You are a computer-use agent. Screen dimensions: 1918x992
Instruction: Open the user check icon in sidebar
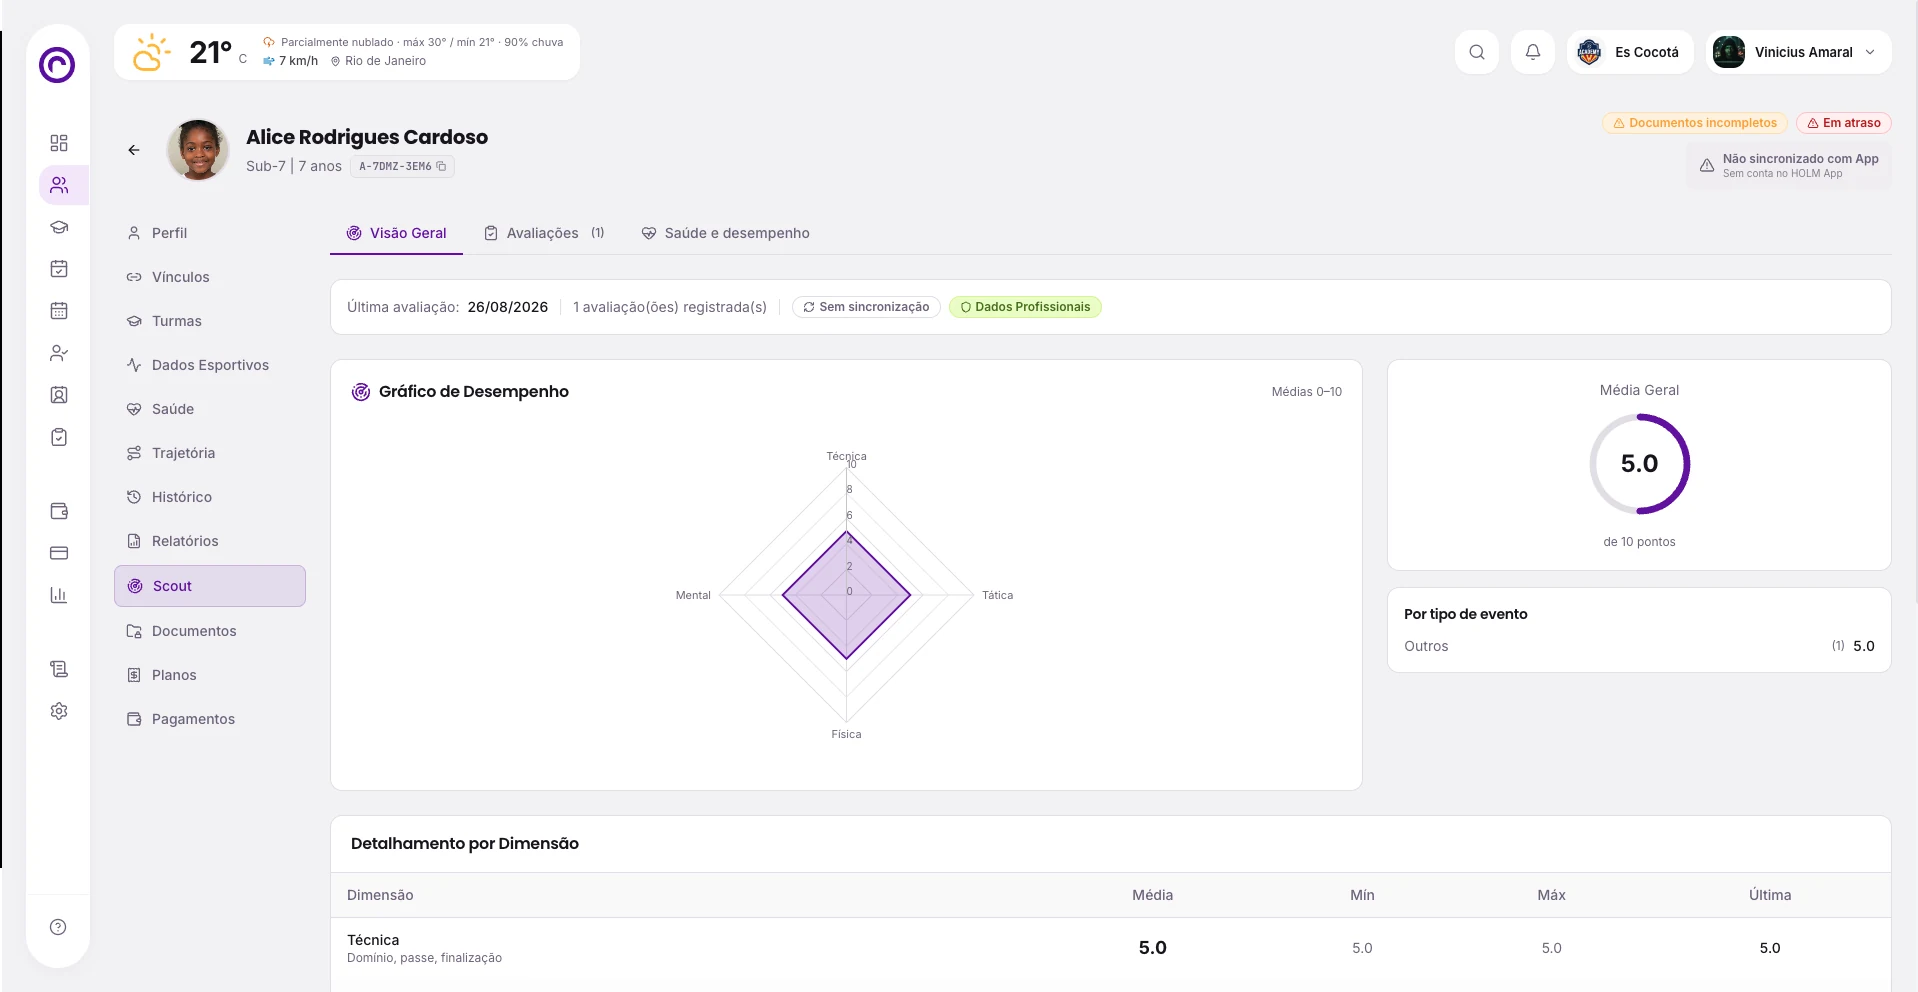(59, 353)
